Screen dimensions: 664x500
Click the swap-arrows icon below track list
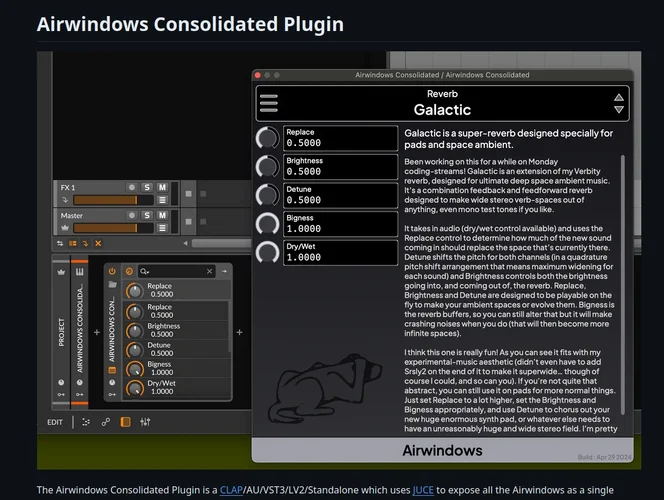pos(60,243)
